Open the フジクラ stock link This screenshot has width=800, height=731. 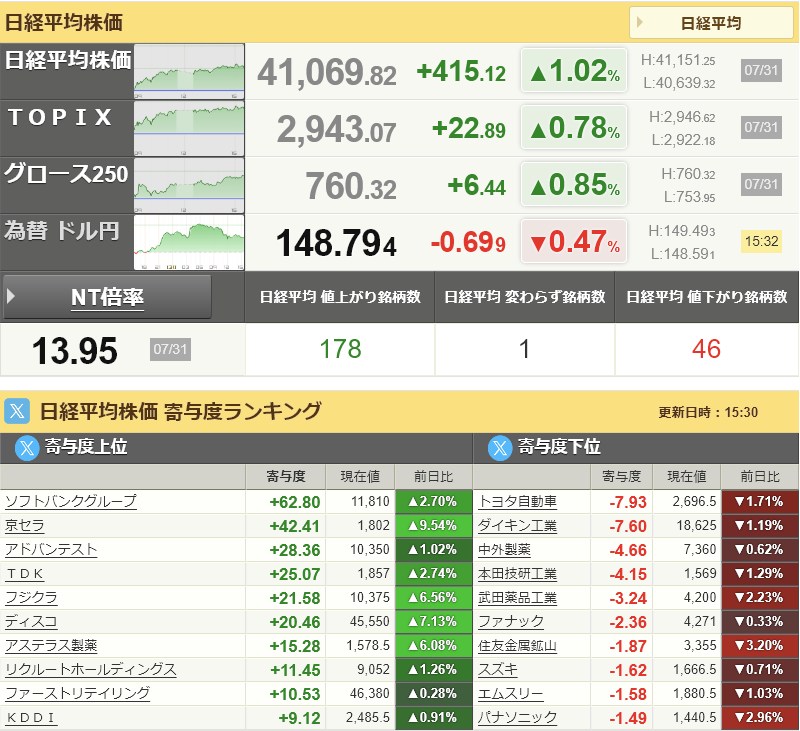click(x=31, y=597)
